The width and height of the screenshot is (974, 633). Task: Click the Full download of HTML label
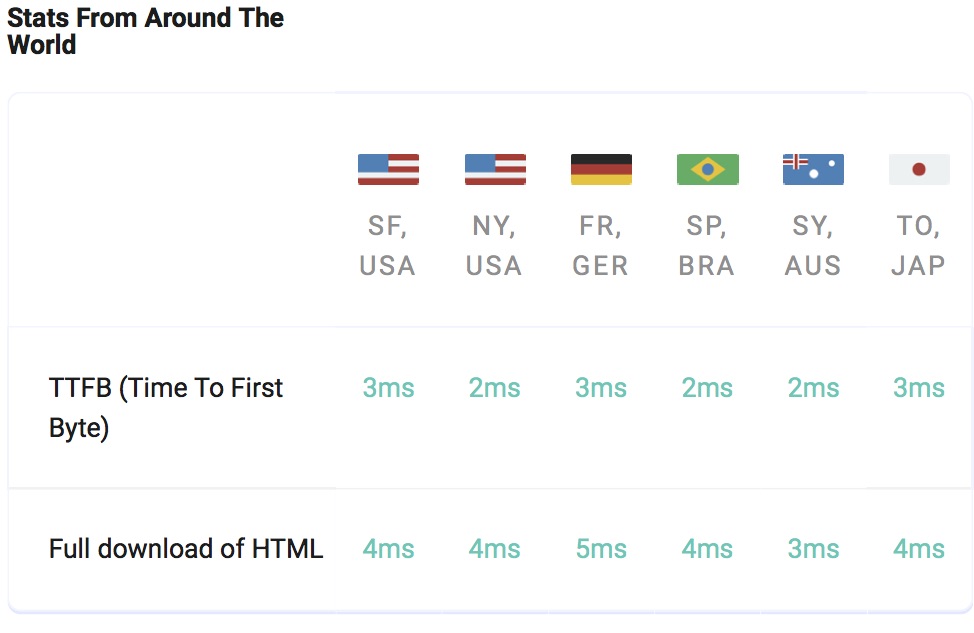[186, 548]
